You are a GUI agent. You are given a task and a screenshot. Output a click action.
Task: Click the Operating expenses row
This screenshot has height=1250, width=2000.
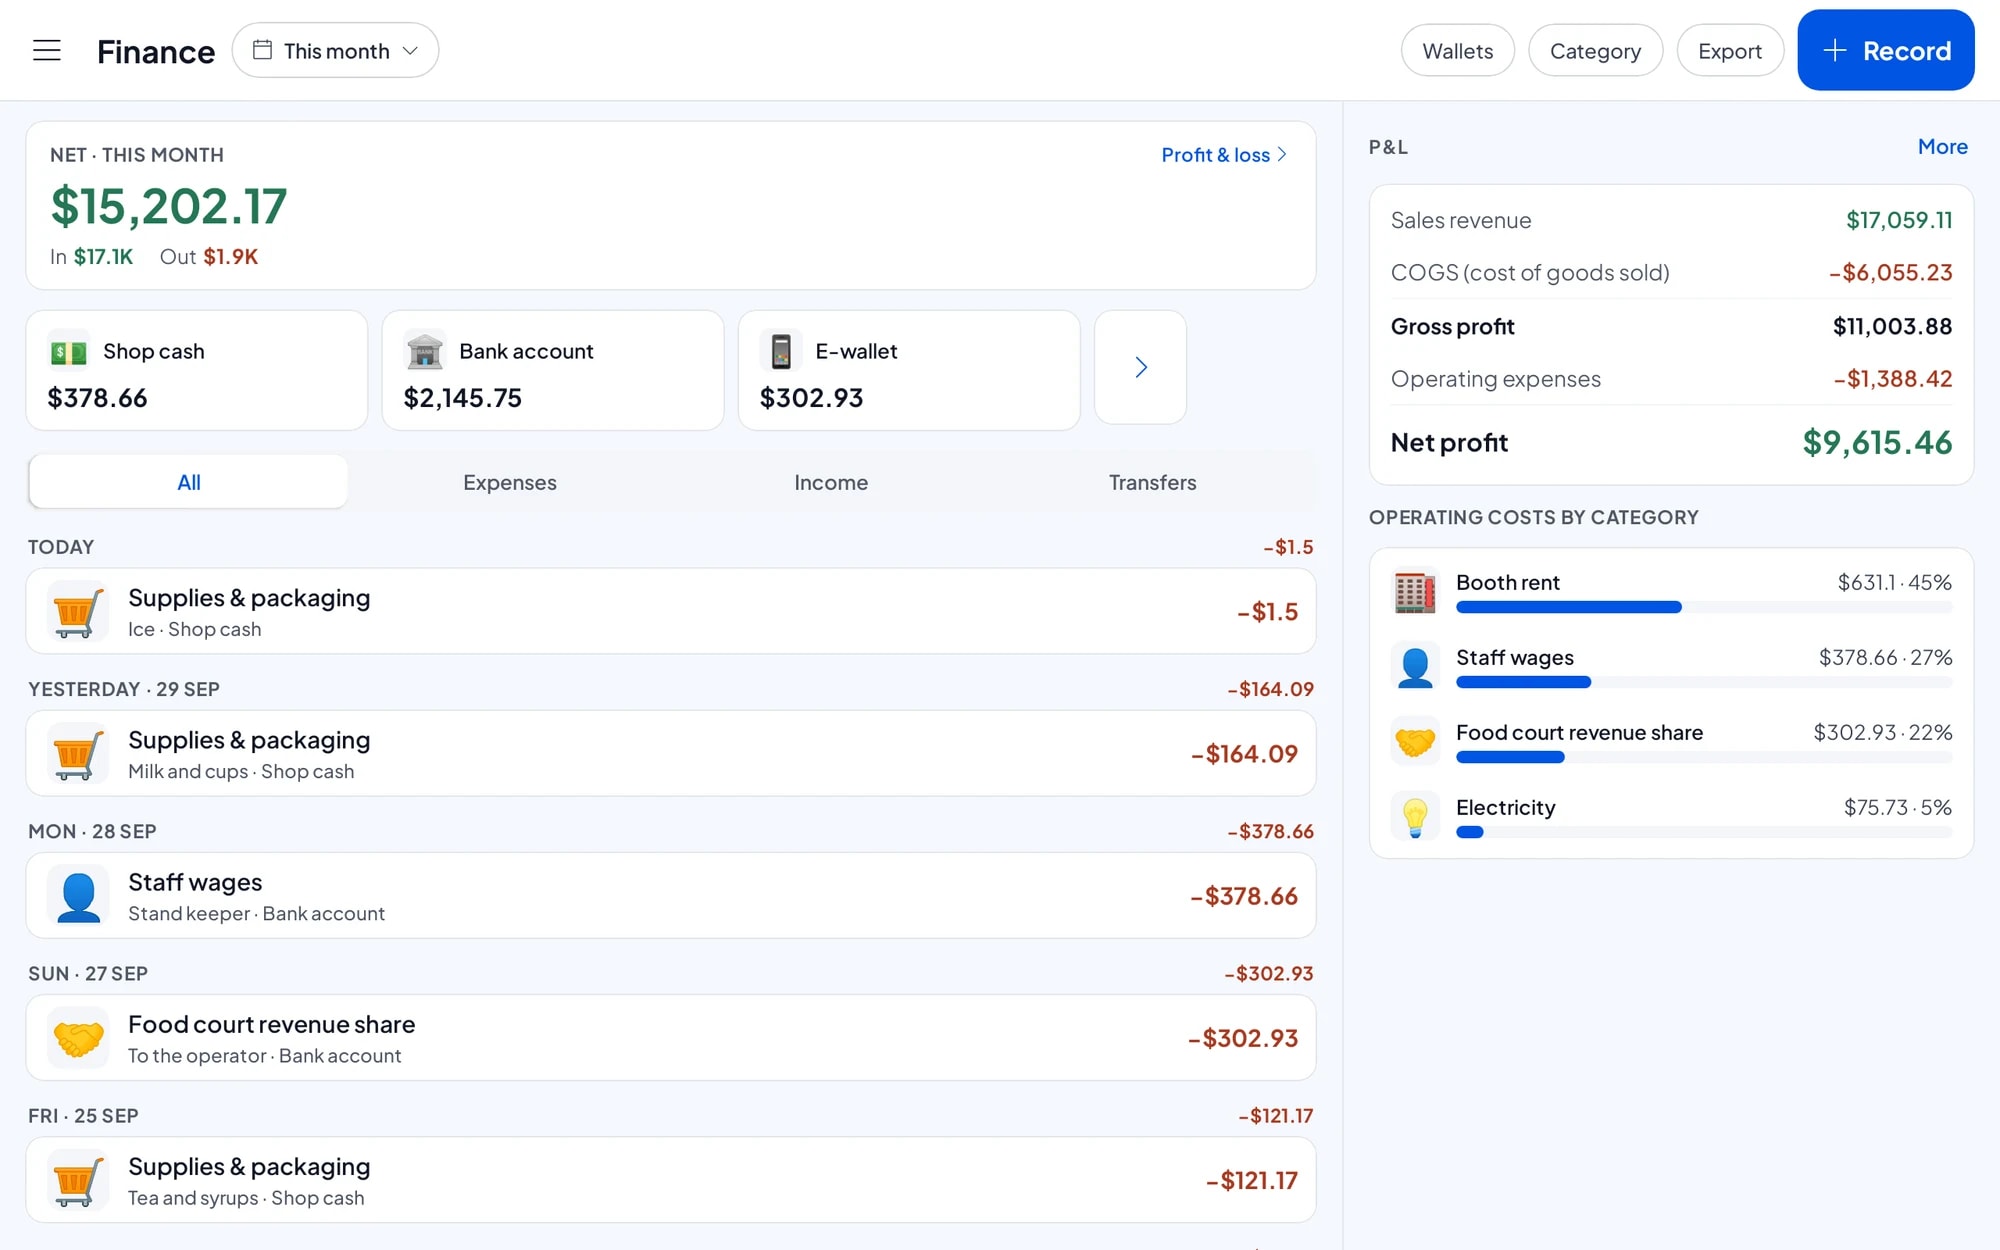pyautogui.click(x=1671, y=379)
